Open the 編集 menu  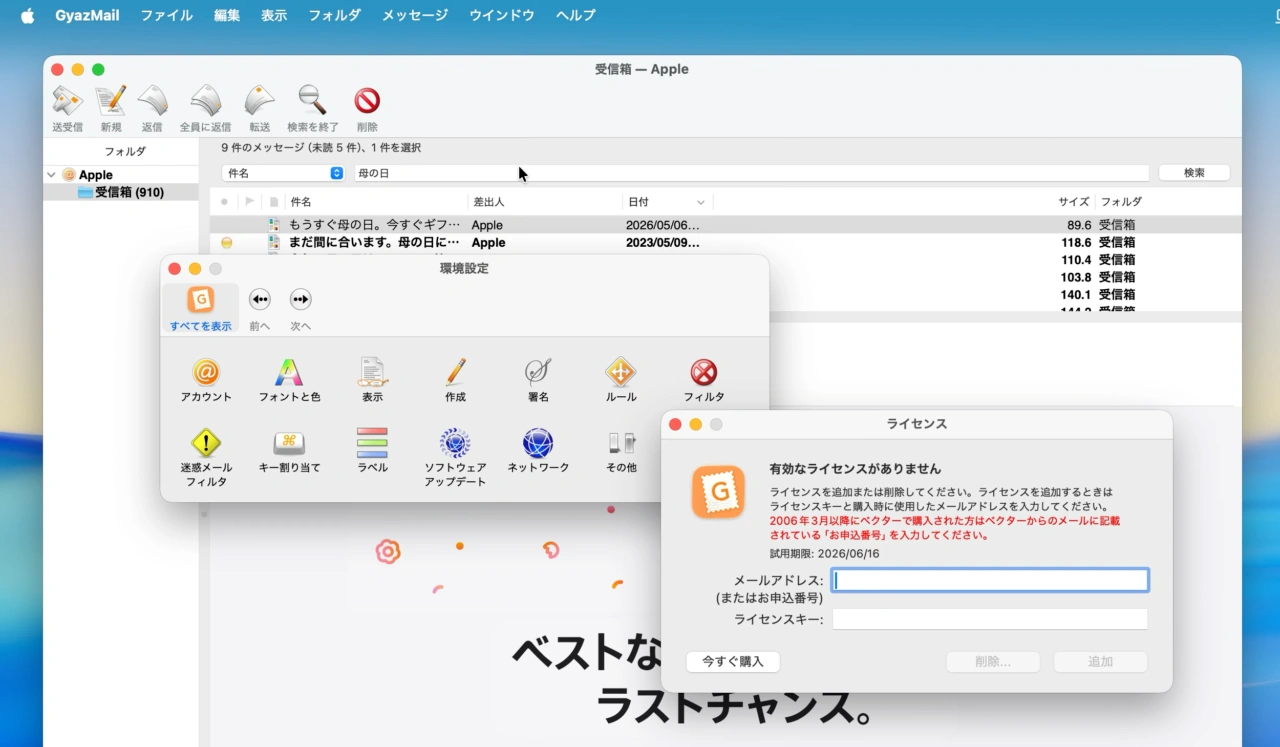pyautogui.click(x=227, y=15)
